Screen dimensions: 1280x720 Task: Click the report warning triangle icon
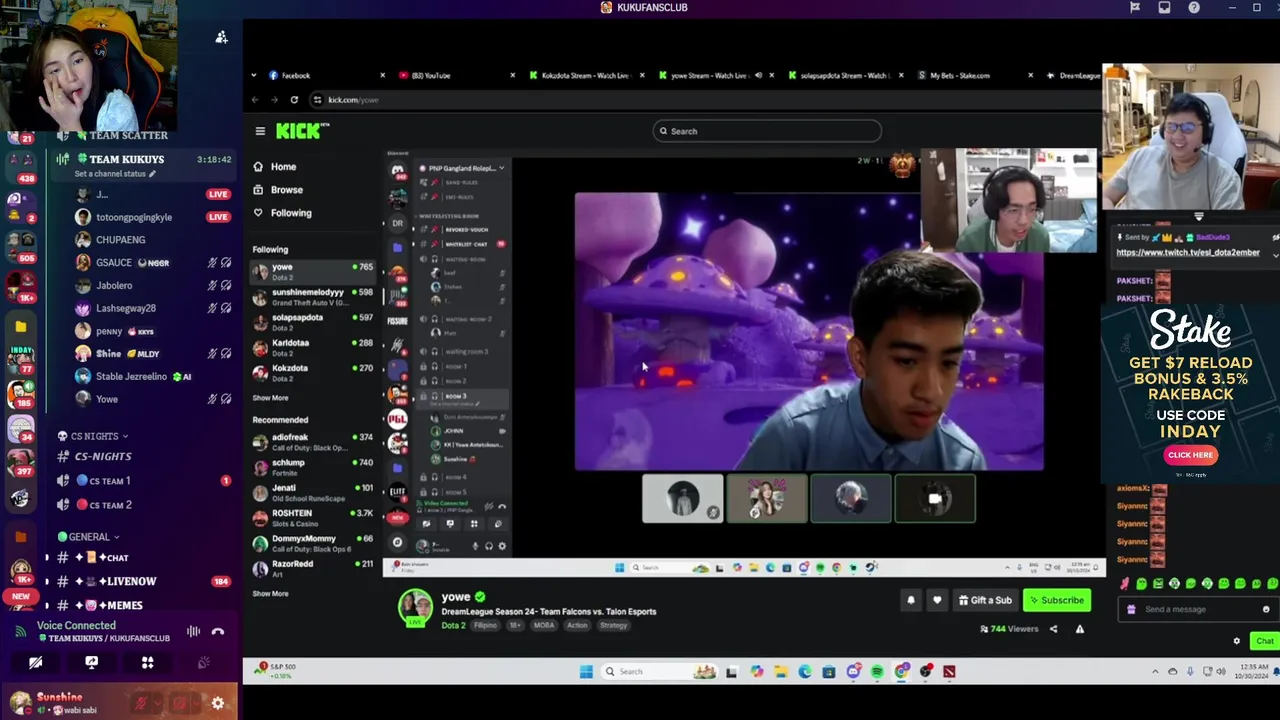pos(1079,629)
